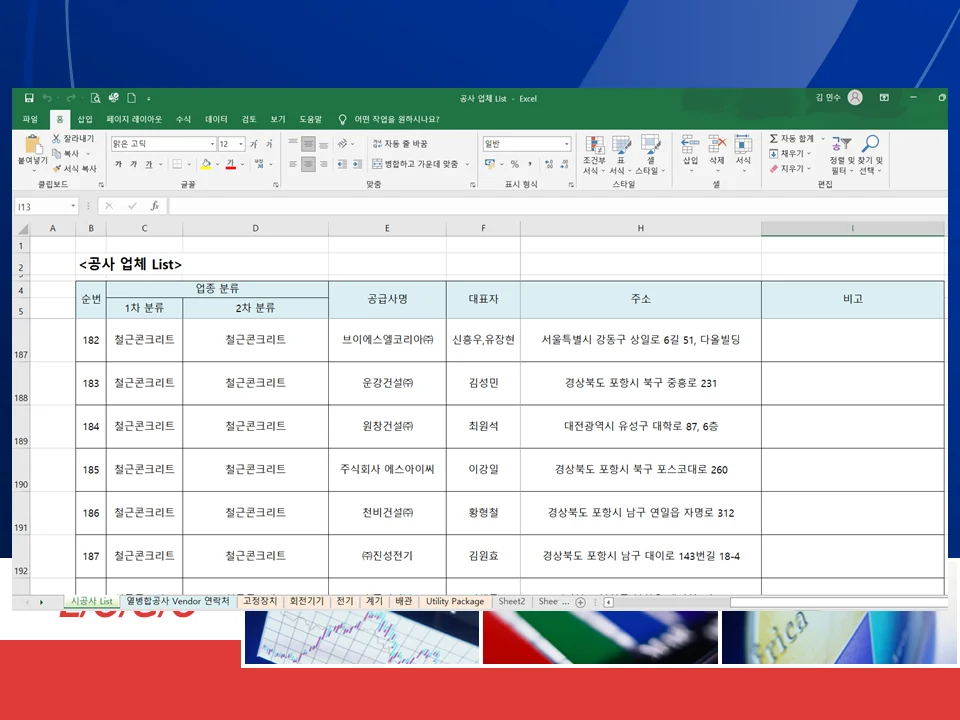Open 지우기 clear options
The image size is (960, 720).
790,168
